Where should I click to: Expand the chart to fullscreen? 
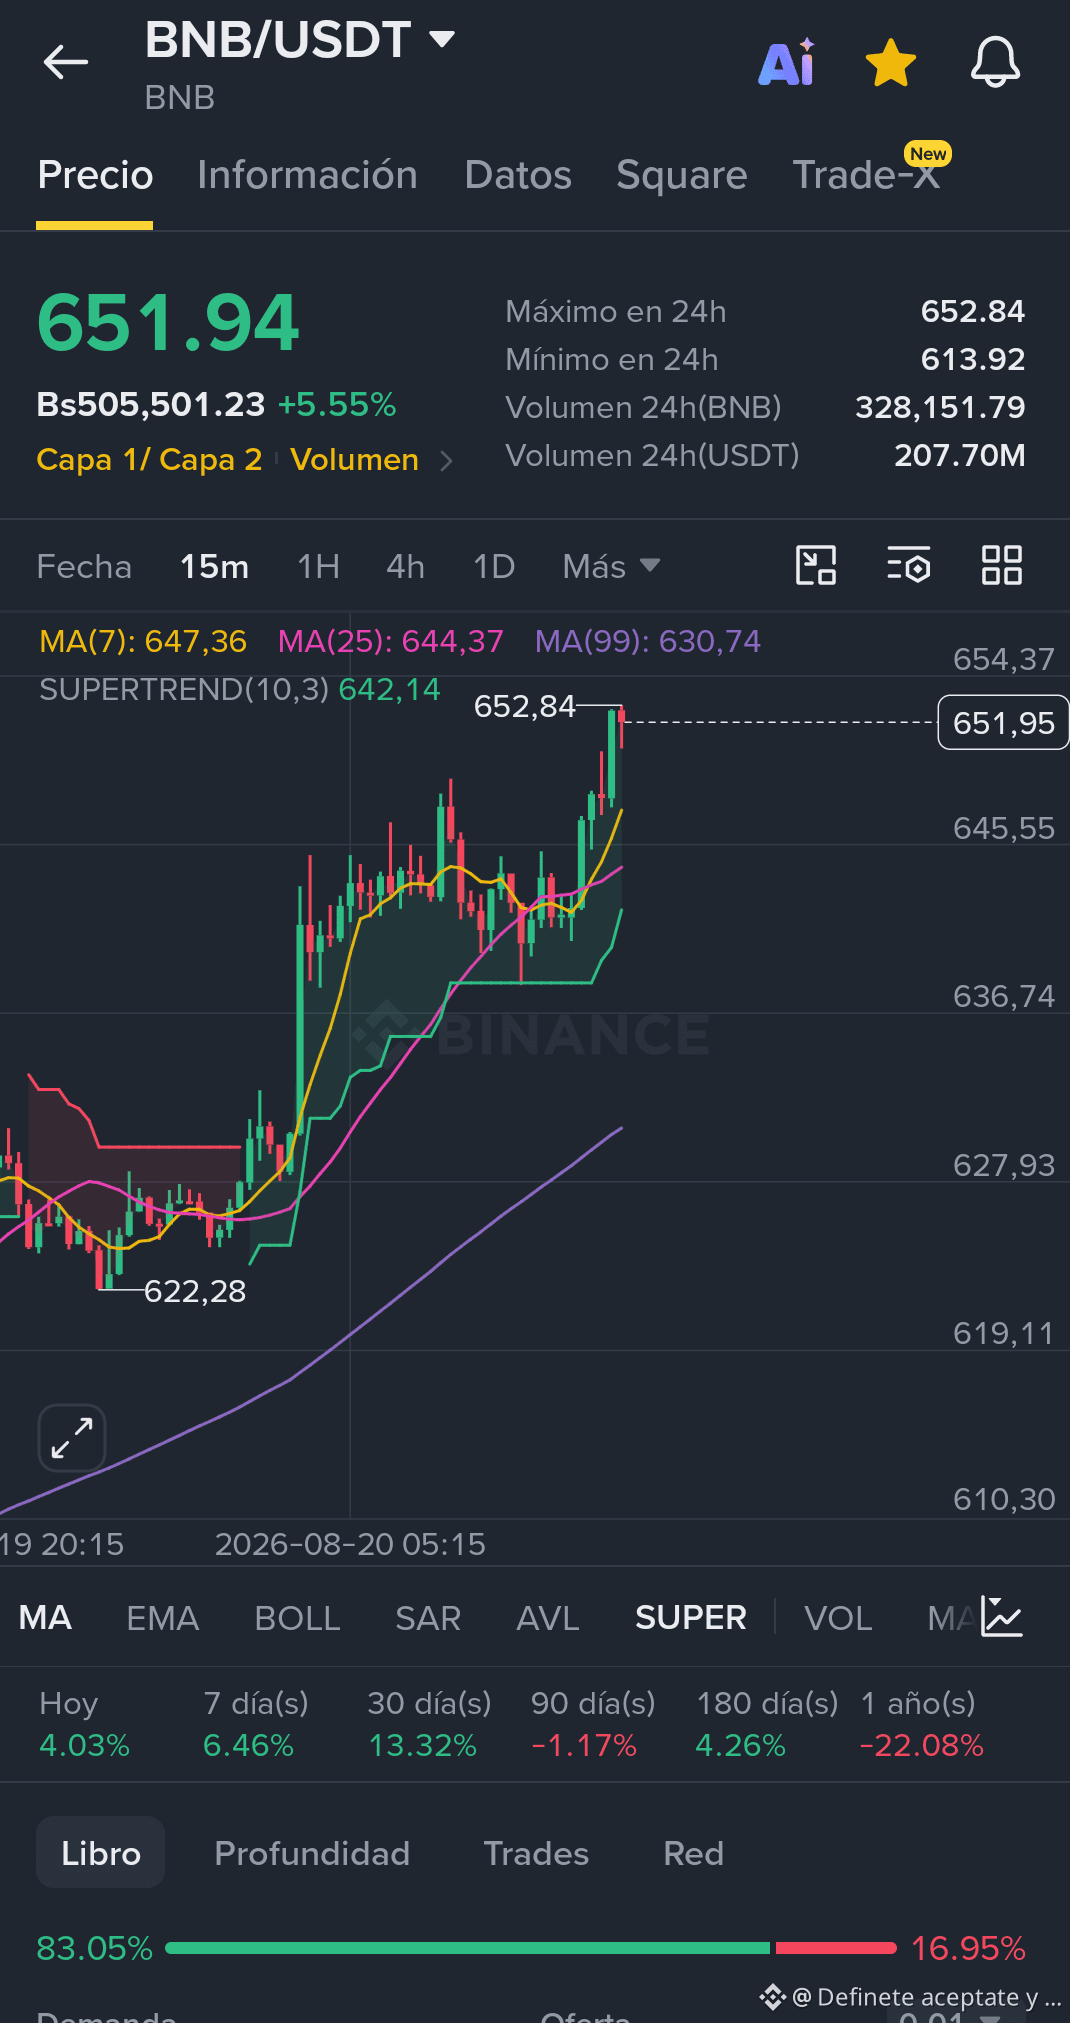tap(72, 1438)
